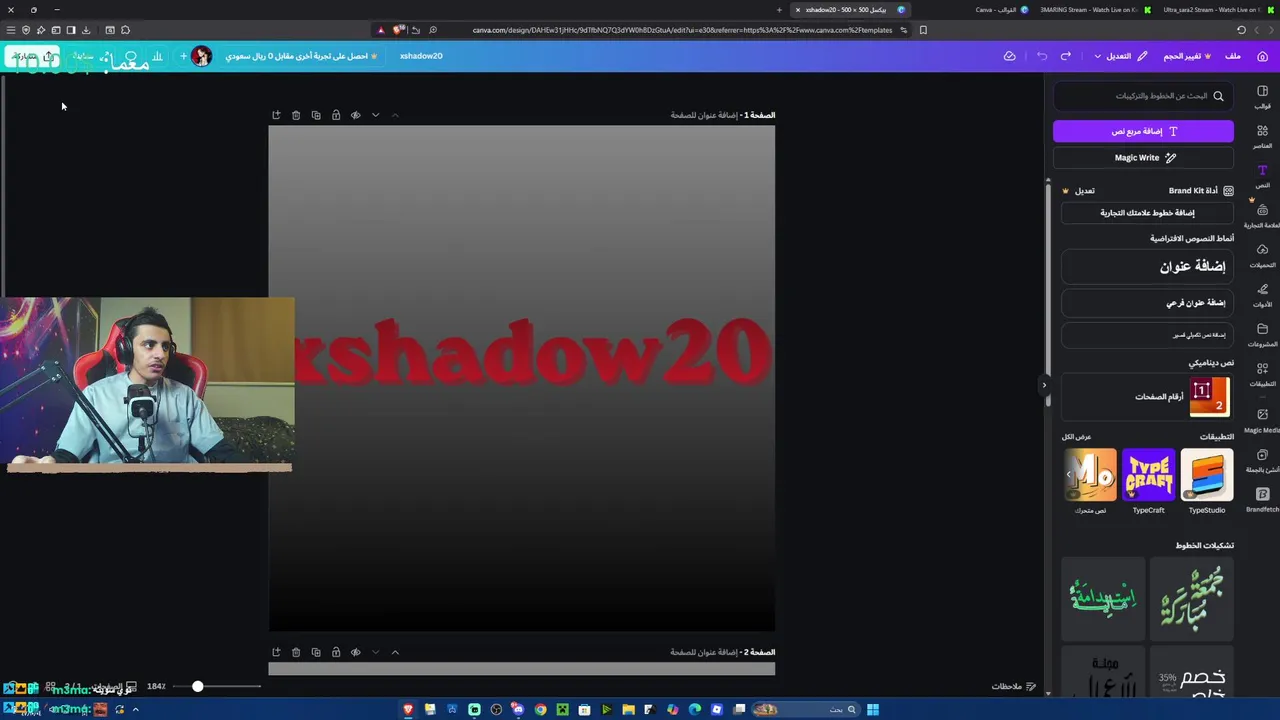Delete page 1 with trash icon
This screenshot has height=720, width=1280.
pos(296,115)
